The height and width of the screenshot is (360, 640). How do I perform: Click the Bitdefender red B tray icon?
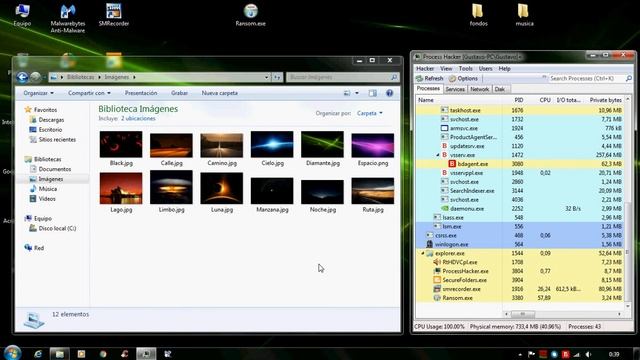pos(565,354)
